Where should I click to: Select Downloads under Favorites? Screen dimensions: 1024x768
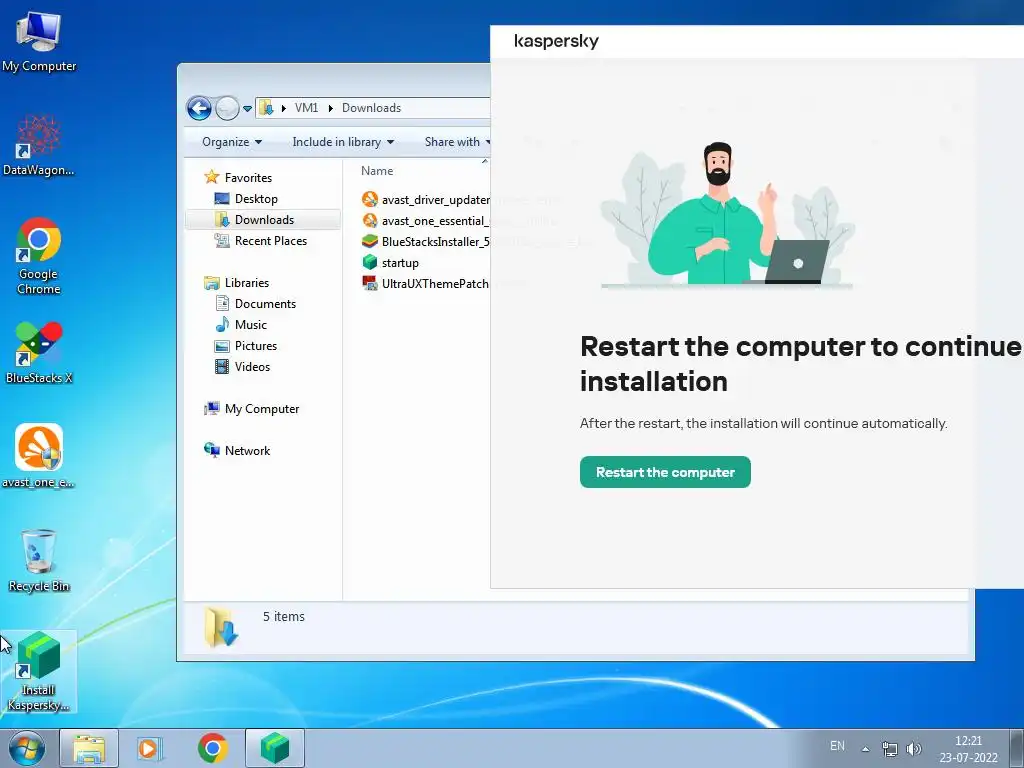click(x=264, y=219)
